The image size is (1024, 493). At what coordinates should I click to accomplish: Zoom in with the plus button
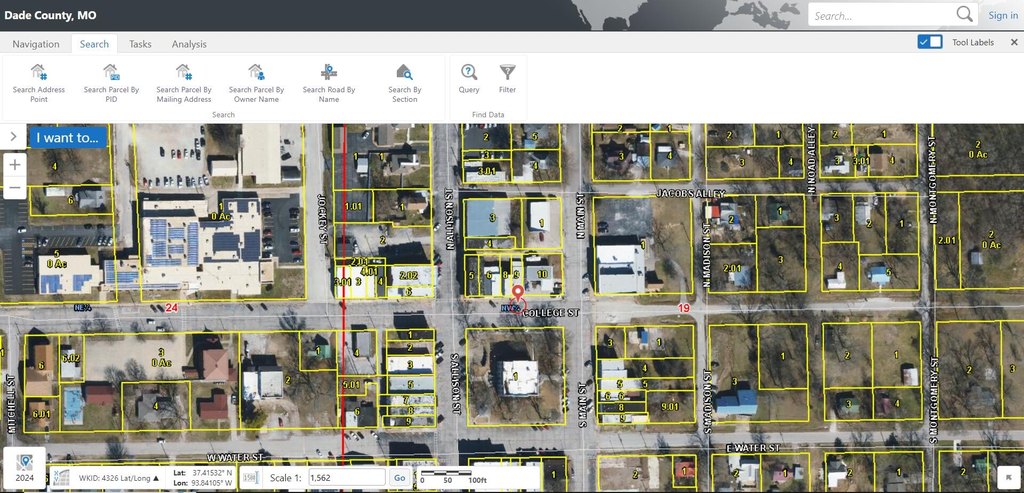click(x=15, y=164)
